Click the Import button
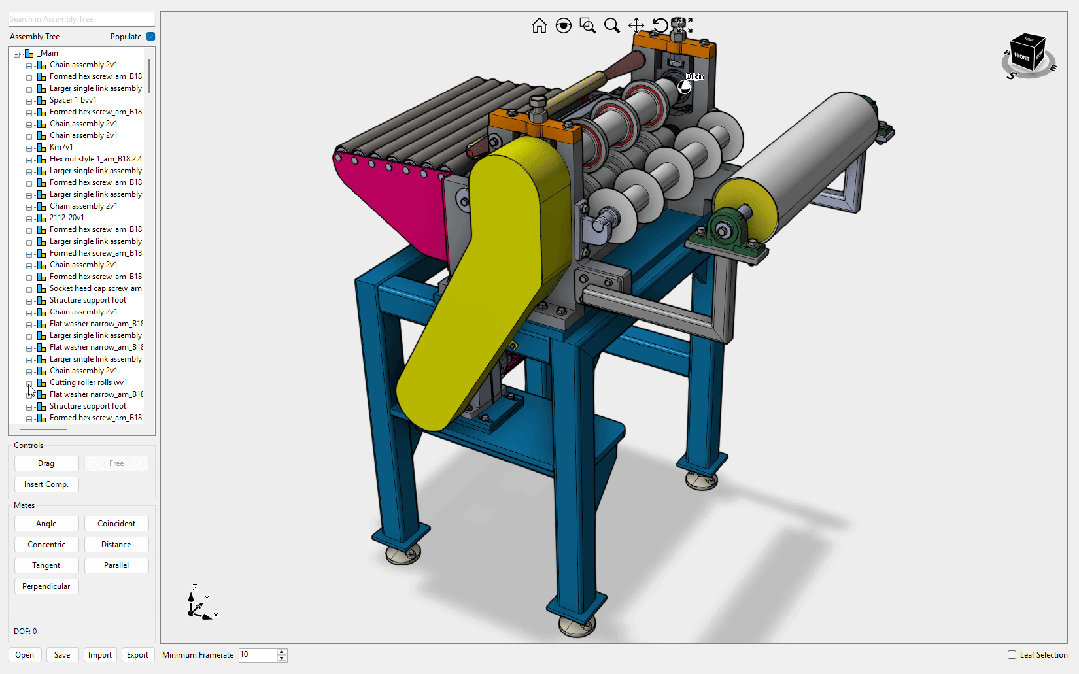Image resolution: width=1079 pixels, height=674 pixels. (100, 655)
